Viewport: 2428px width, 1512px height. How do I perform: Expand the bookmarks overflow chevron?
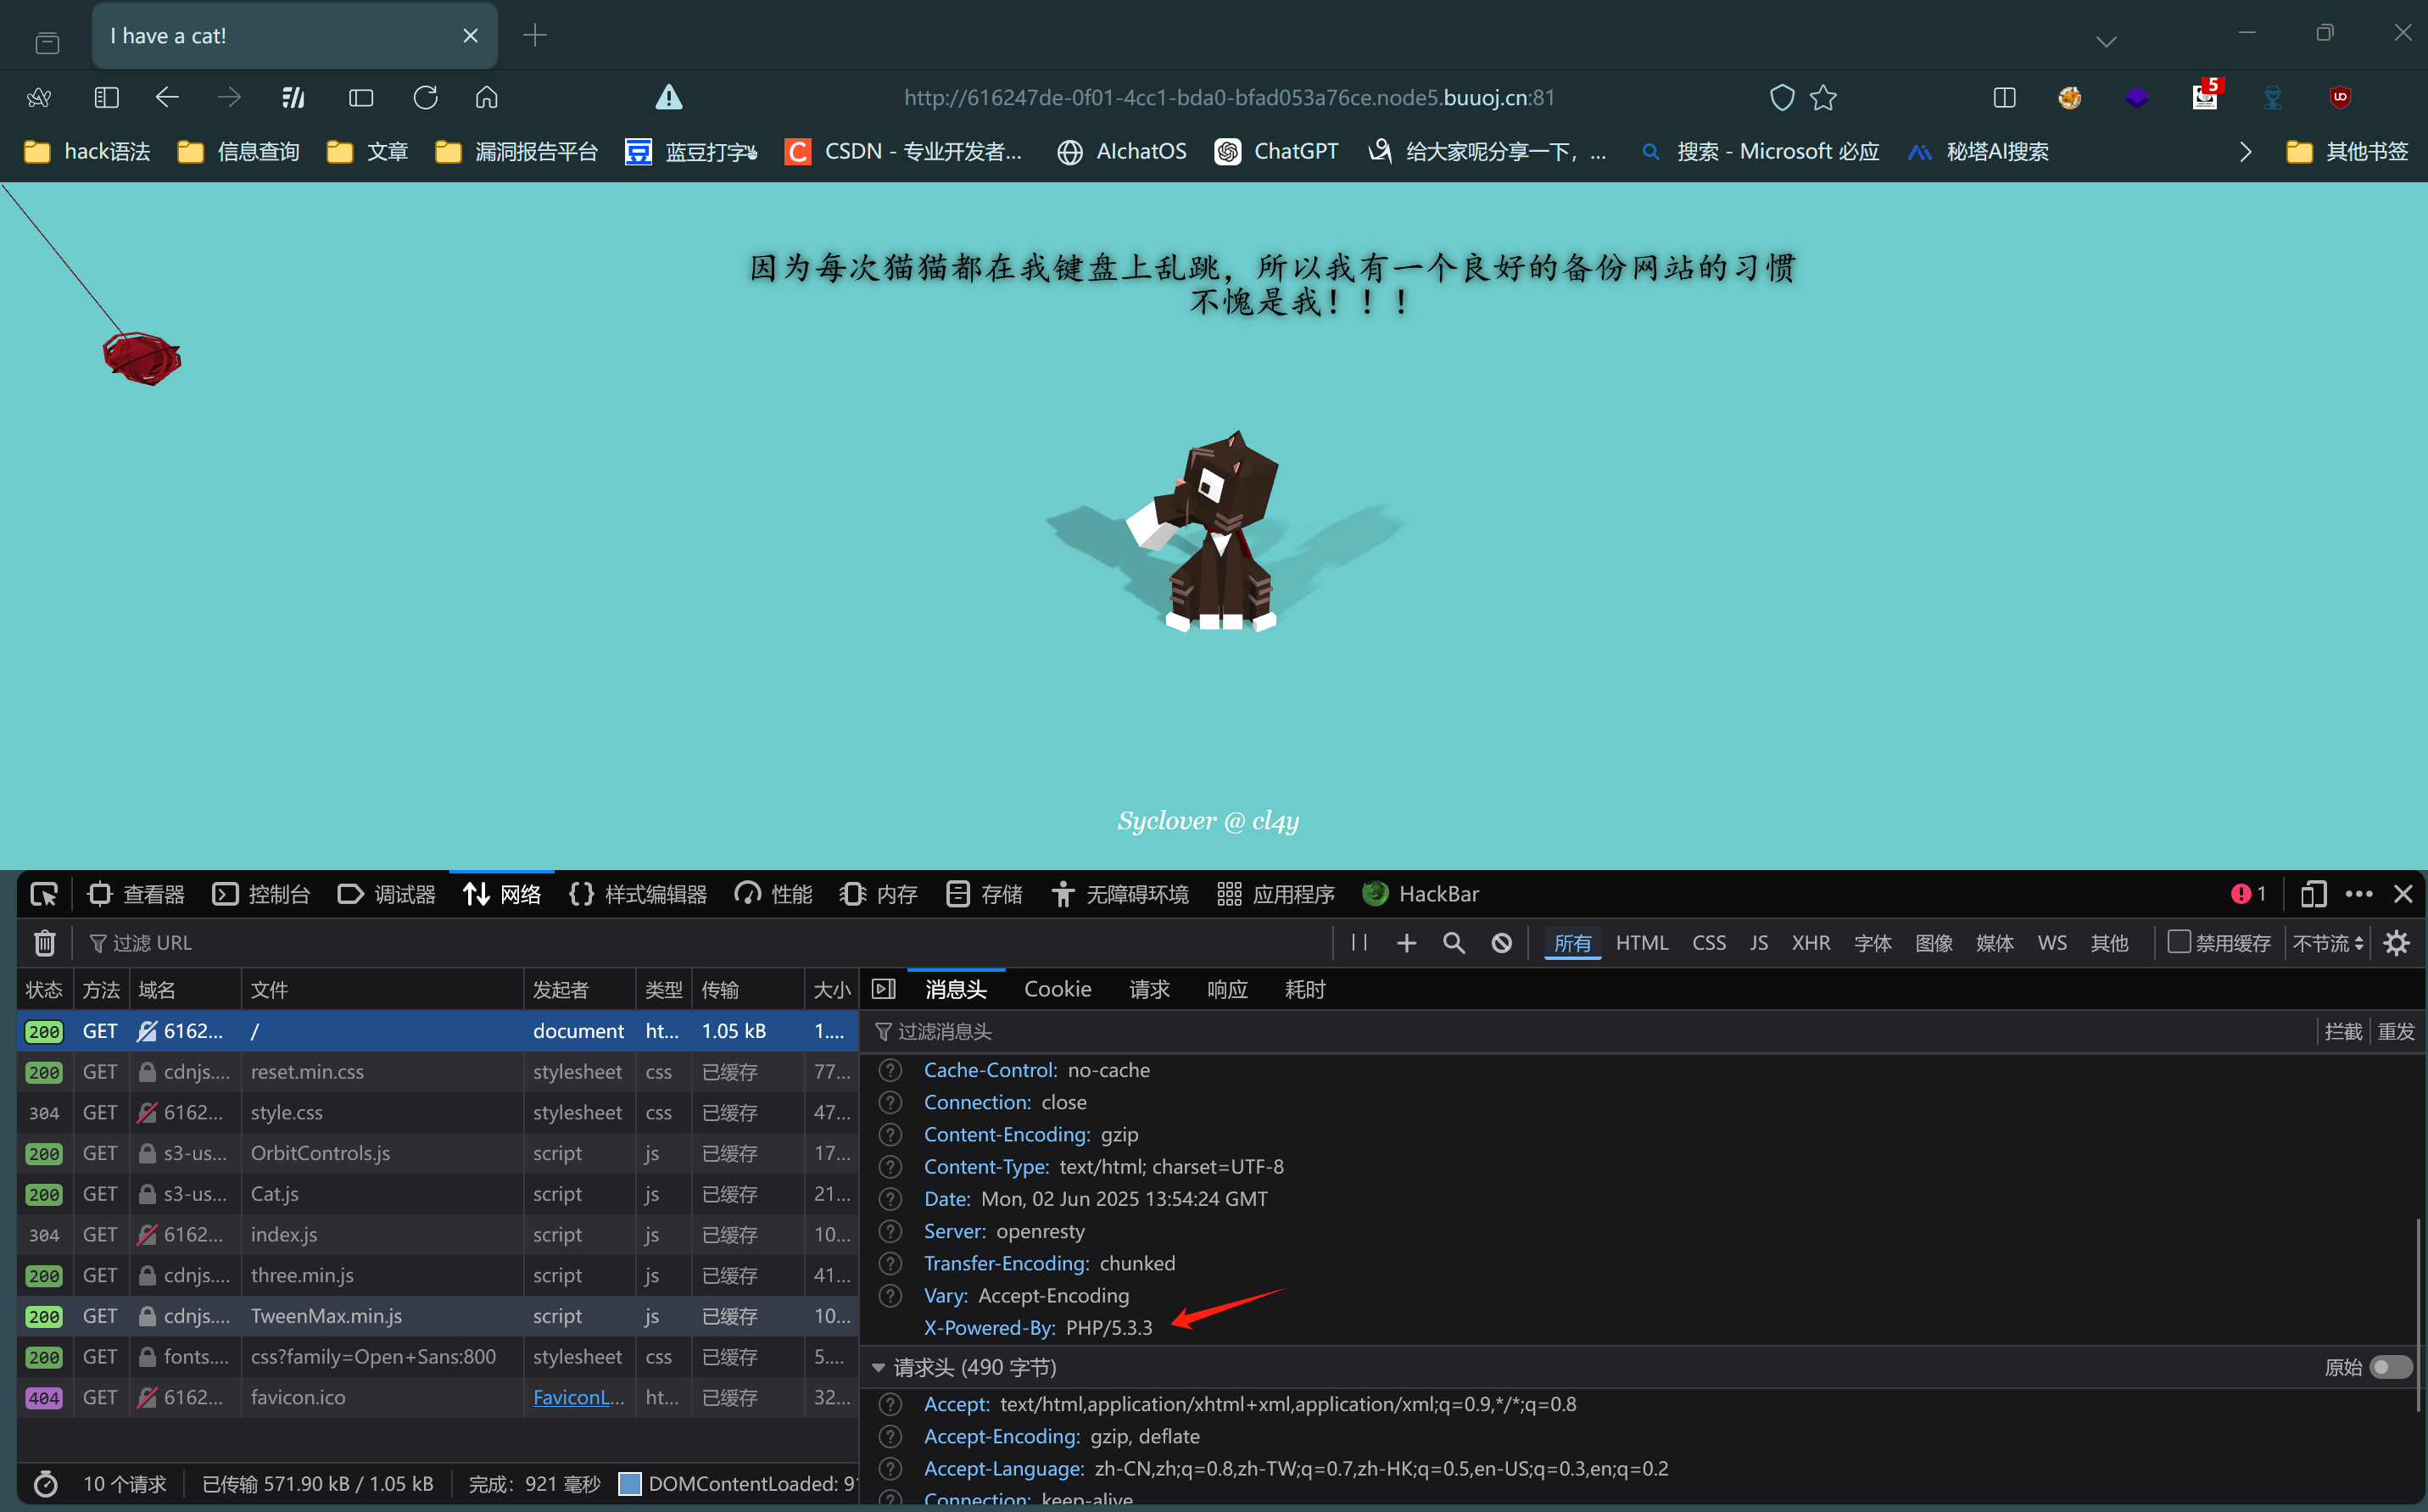(2245, 152)
